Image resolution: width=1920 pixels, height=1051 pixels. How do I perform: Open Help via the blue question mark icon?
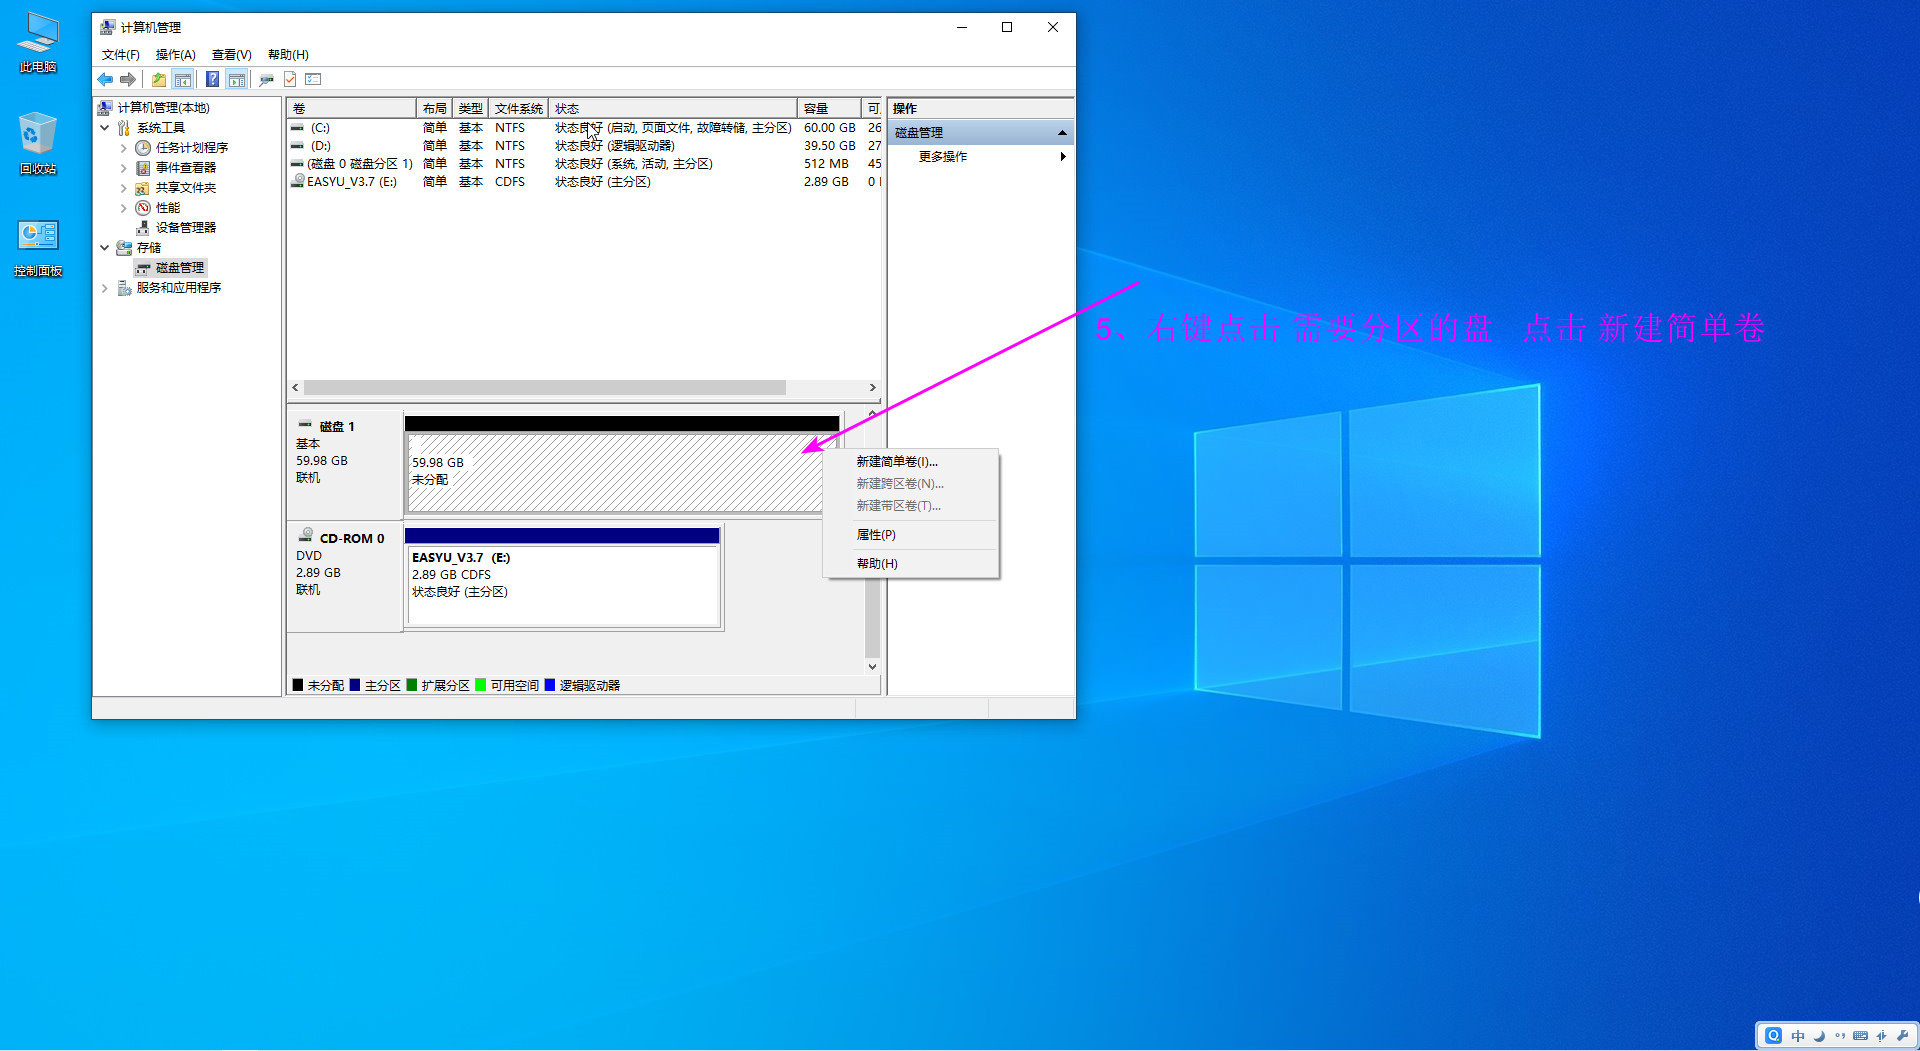click(212, 79)
